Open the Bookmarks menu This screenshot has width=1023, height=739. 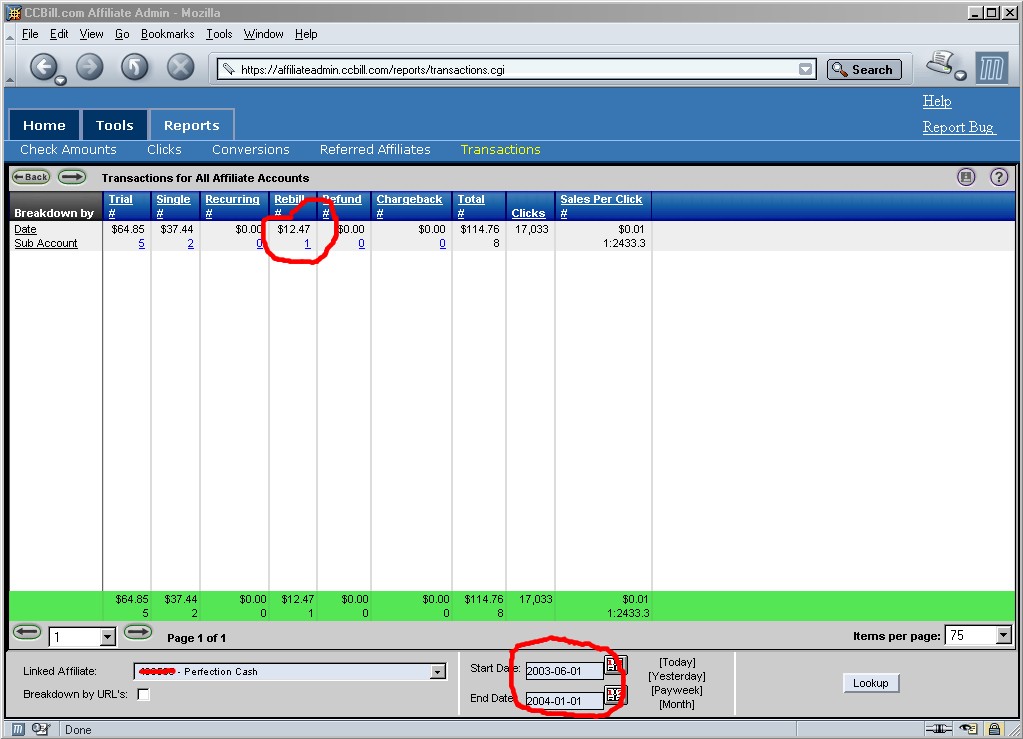[167, 34]
